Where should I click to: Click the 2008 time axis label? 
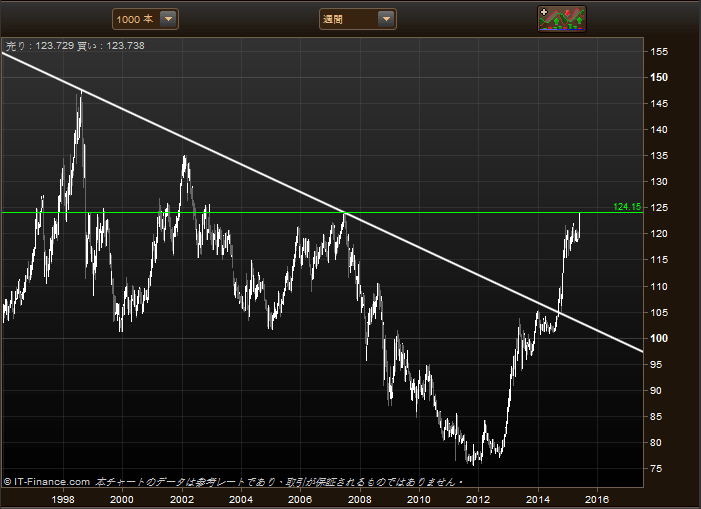[359, 500]
